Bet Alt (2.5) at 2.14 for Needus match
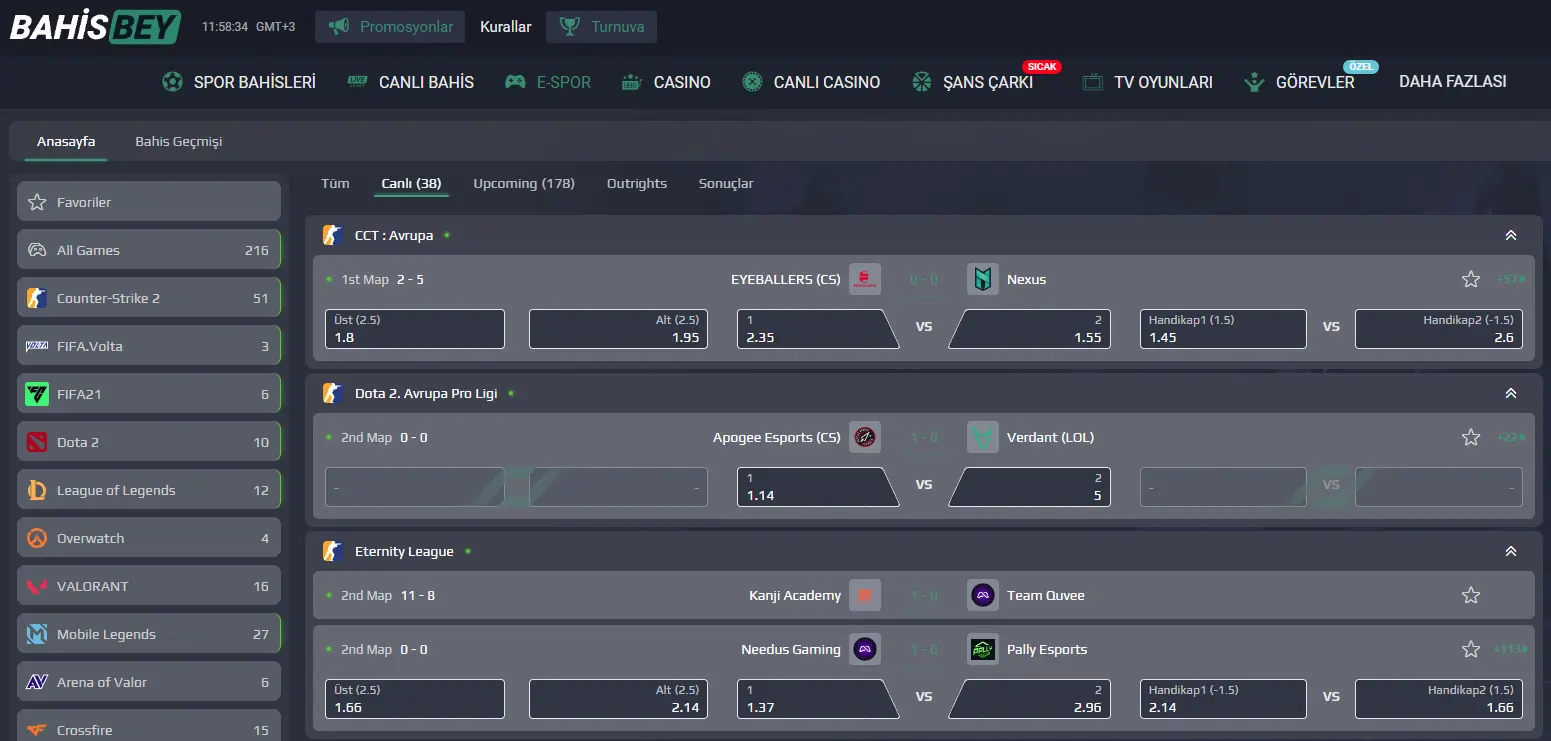This screenshot has width=1551, height=741. (x=618, y=699)
